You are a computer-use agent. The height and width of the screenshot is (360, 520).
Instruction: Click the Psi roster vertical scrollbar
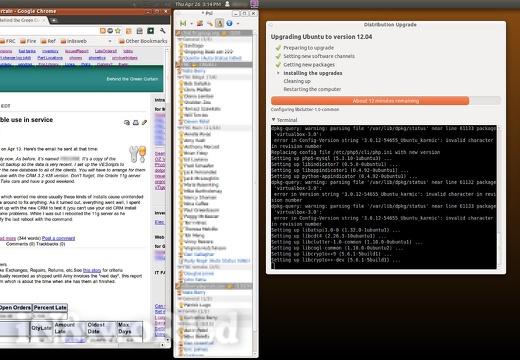tap(255, 183)
